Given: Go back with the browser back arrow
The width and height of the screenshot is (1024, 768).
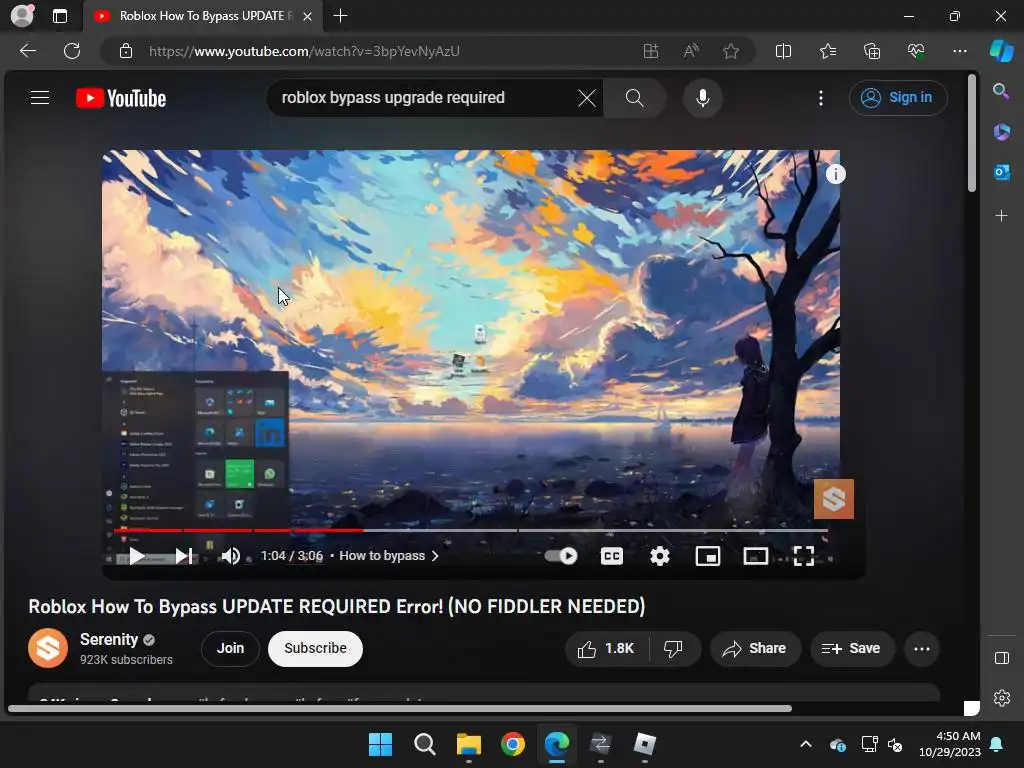Looking at the screenshot, I should (28, 51).
